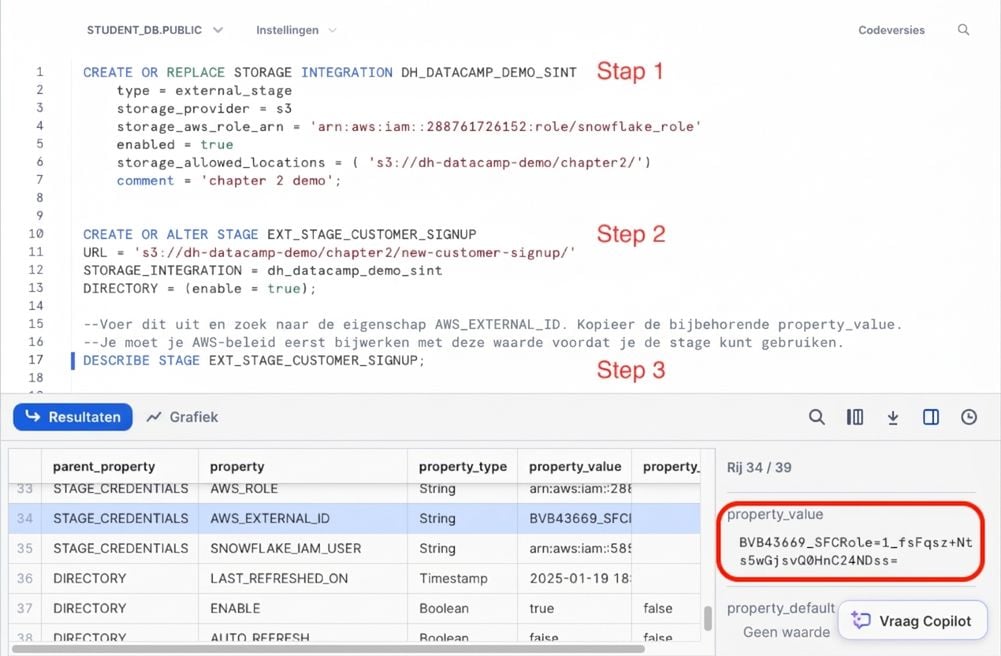Screen dimensions: 1001x656
Task: Click the Copilot sparkle icon
Action: coord(861,620)
